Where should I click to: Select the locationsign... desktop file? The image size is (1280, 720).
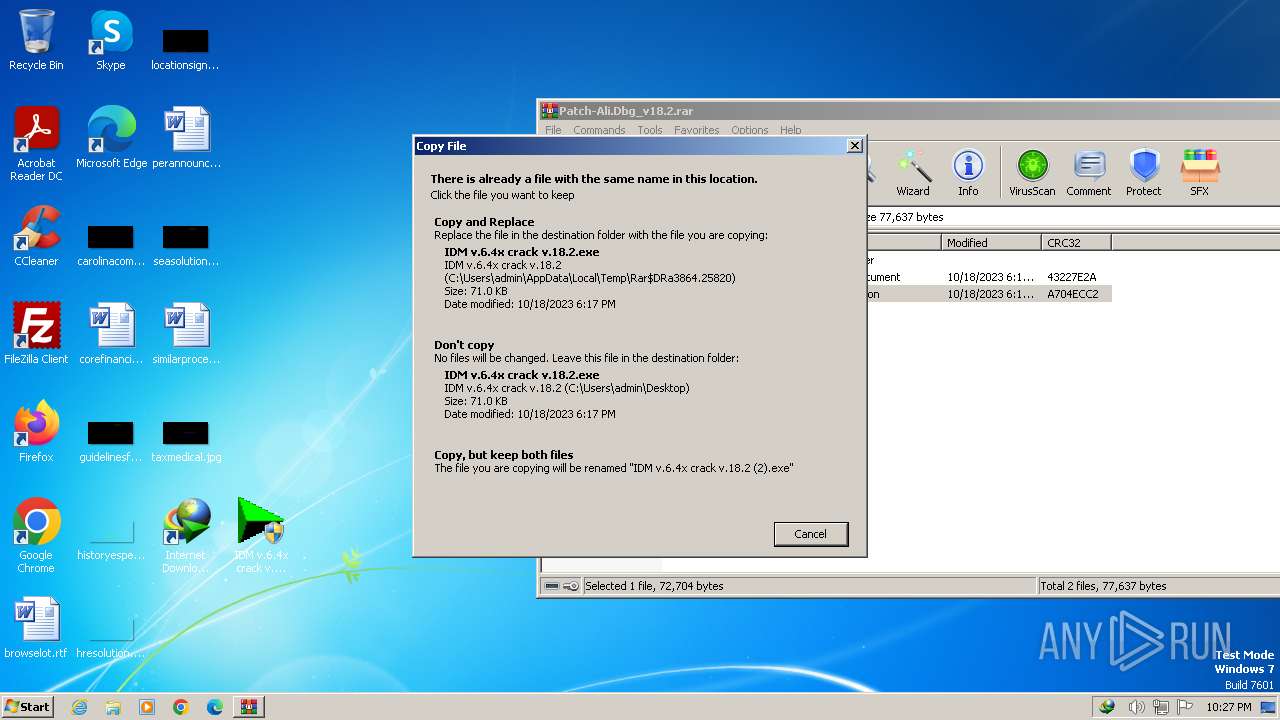[x=185, y=48]
